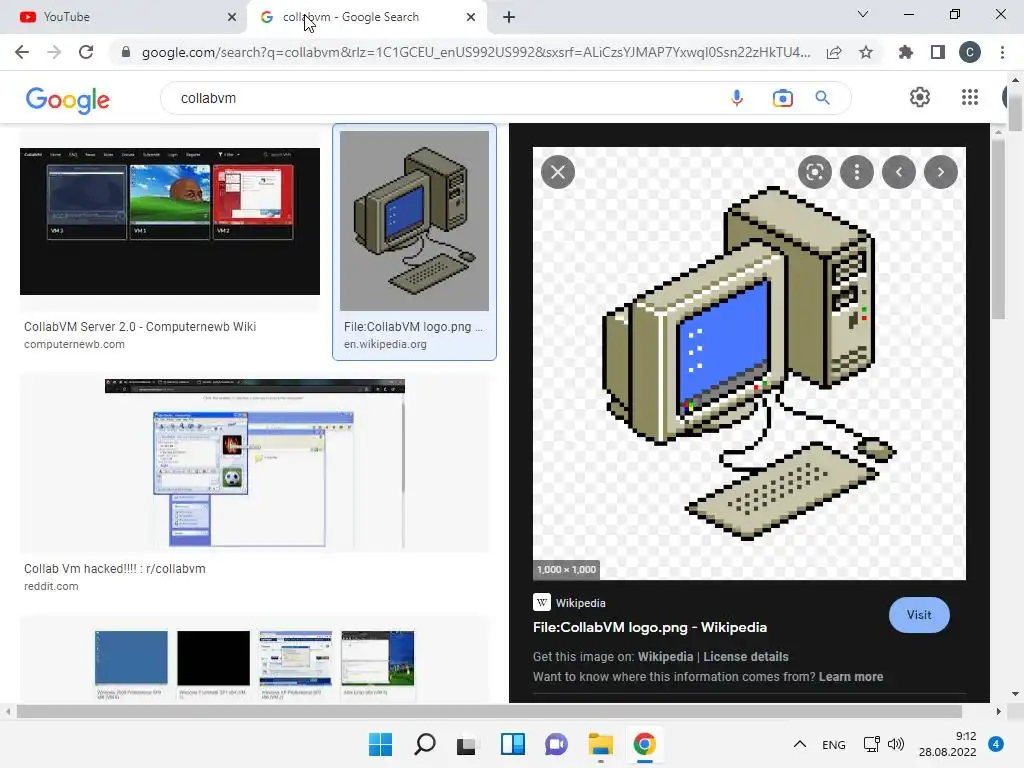Close the Google Search tab

click(471, 17)
